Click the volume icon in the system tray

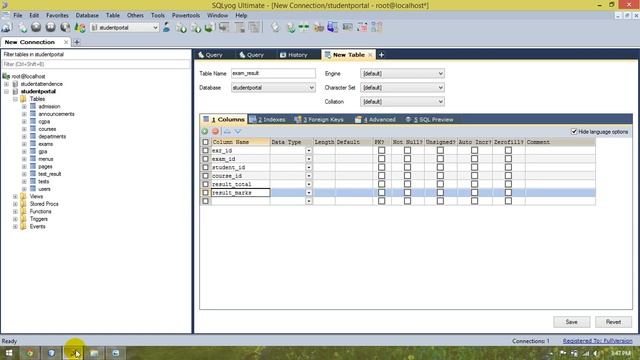pyautogui.click(x=596, y=353)
